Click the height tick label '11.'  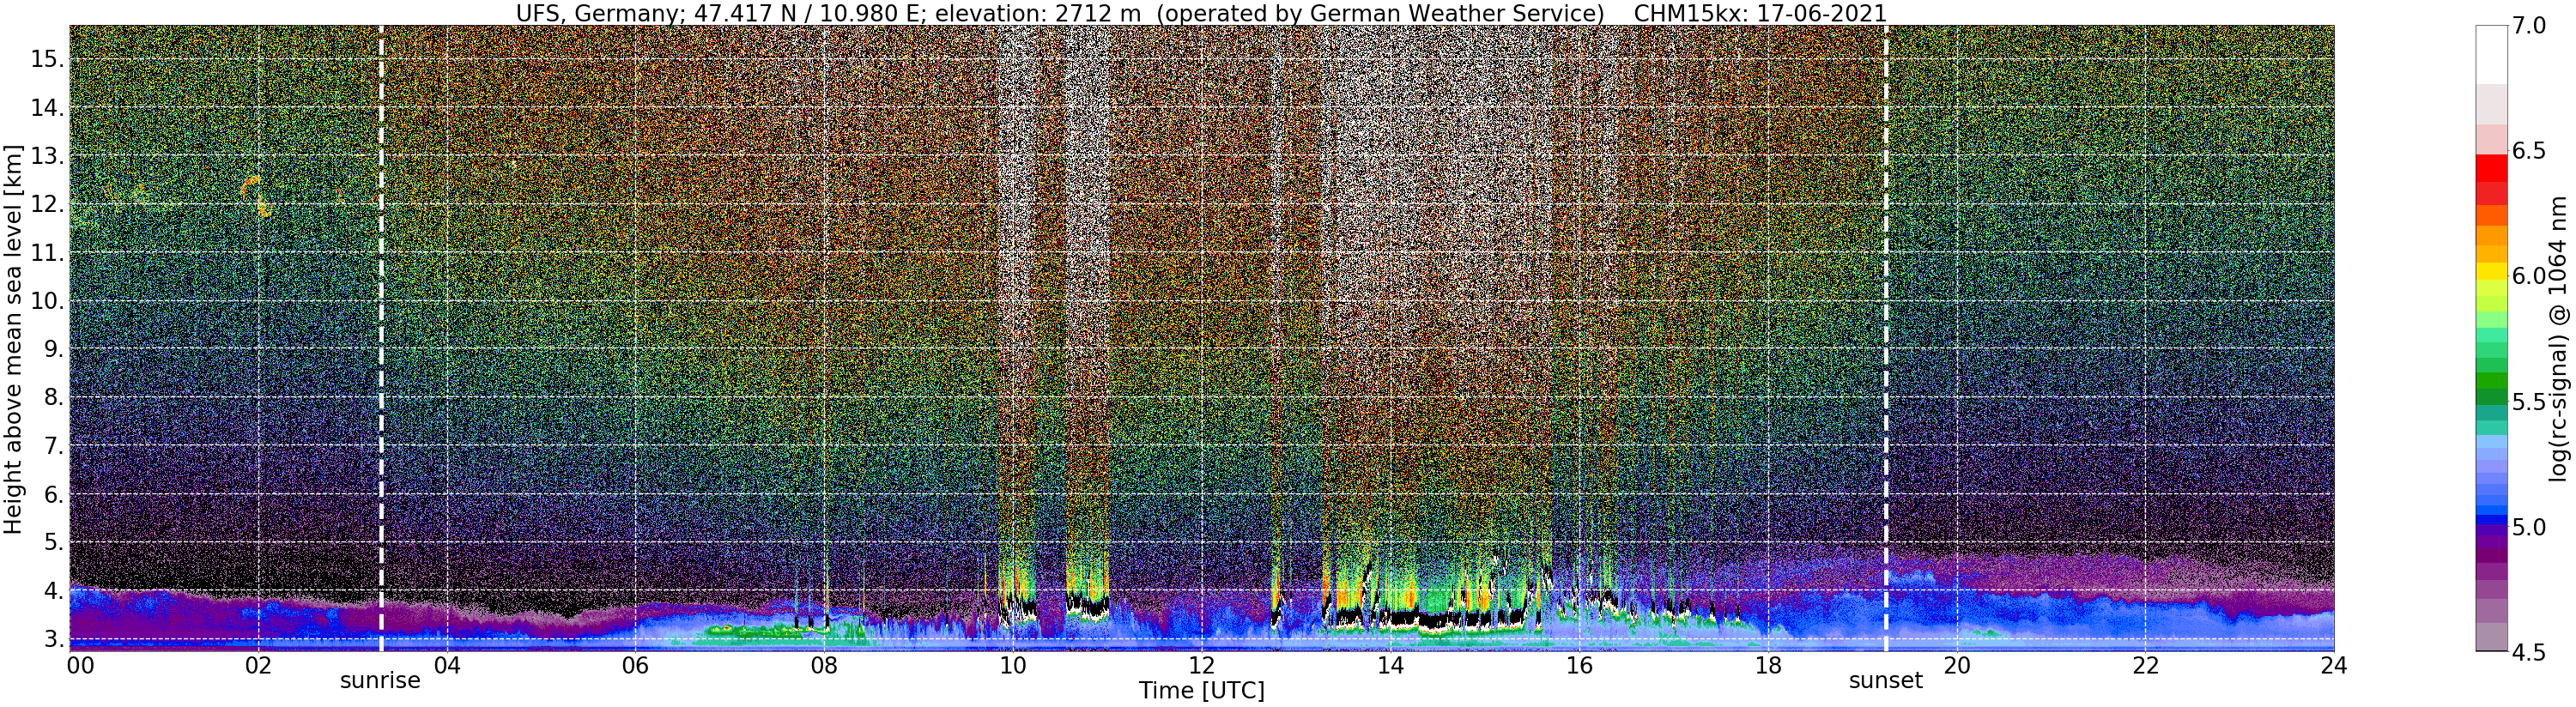point(46,253)
